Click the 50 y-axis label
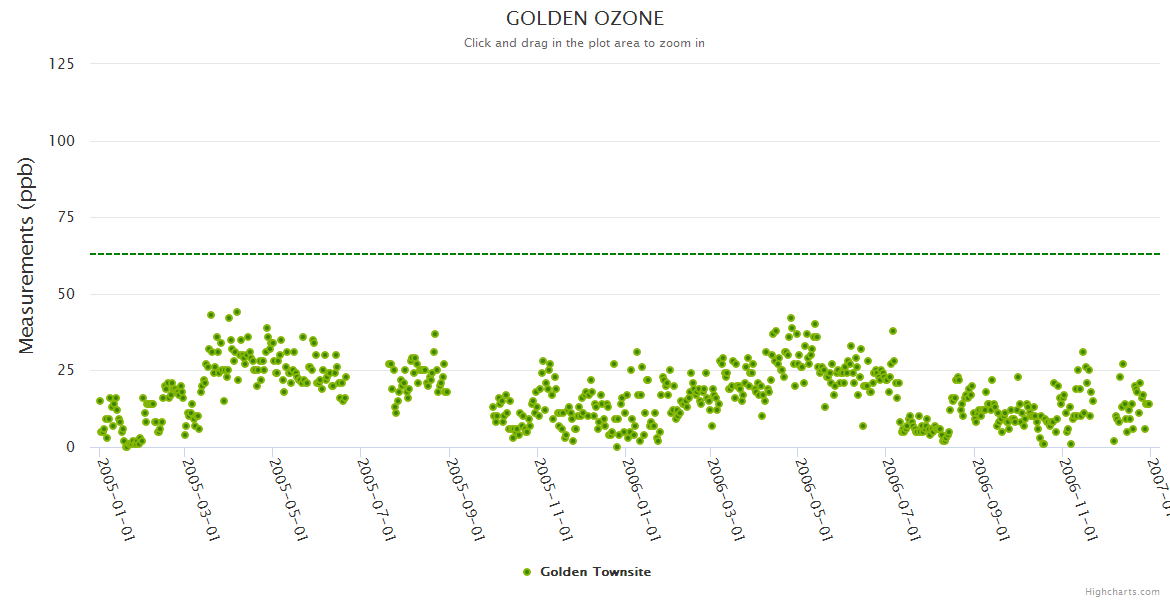The image size is (1170, 600). coord(65,294)
